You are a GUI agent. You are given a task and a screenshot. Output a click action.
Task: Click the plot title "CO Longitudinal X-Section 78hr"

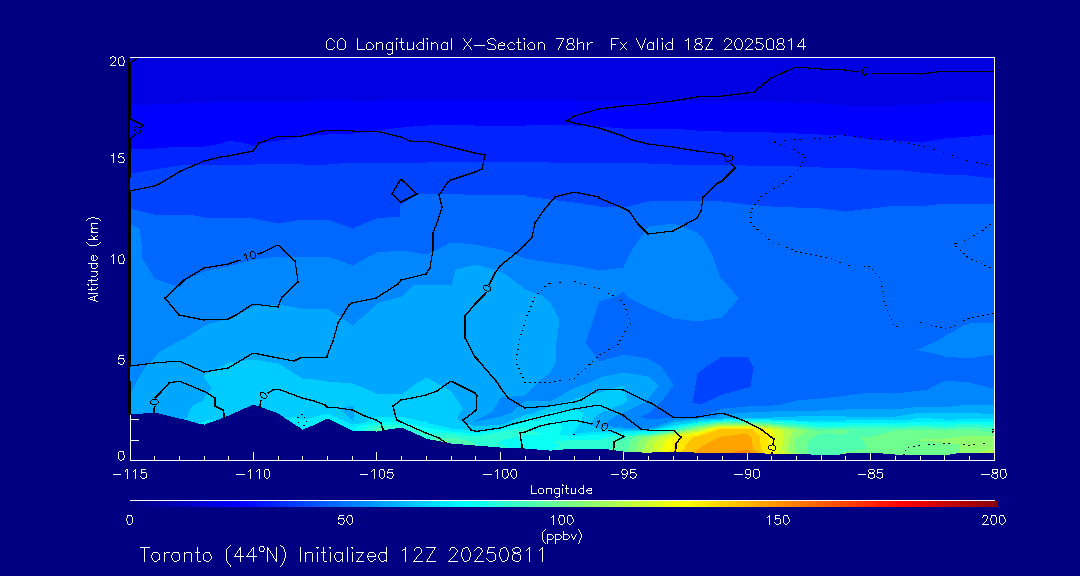[x=459, y=44]
